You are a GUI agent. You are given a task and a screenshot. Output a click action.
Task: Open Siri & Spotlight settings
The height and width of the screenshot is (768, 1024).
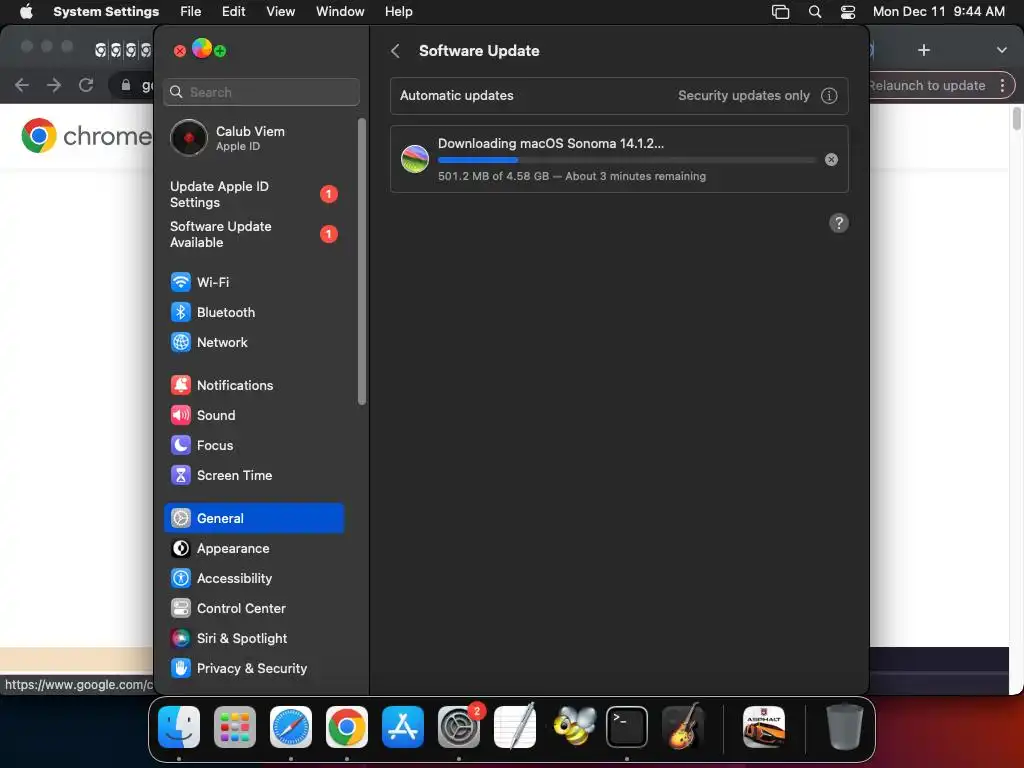253,639
